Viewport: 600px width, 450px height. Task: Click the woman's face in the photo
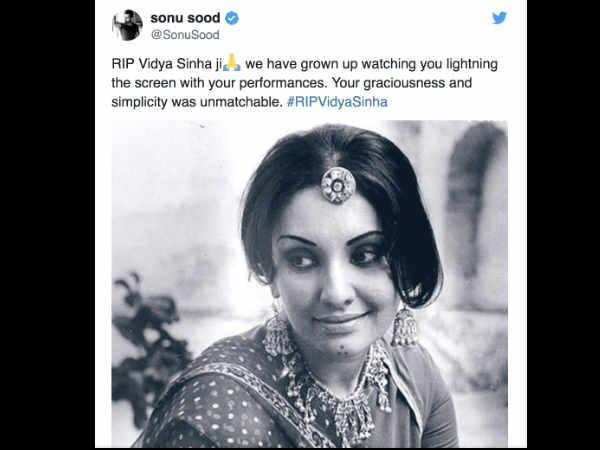pos(329,277)
